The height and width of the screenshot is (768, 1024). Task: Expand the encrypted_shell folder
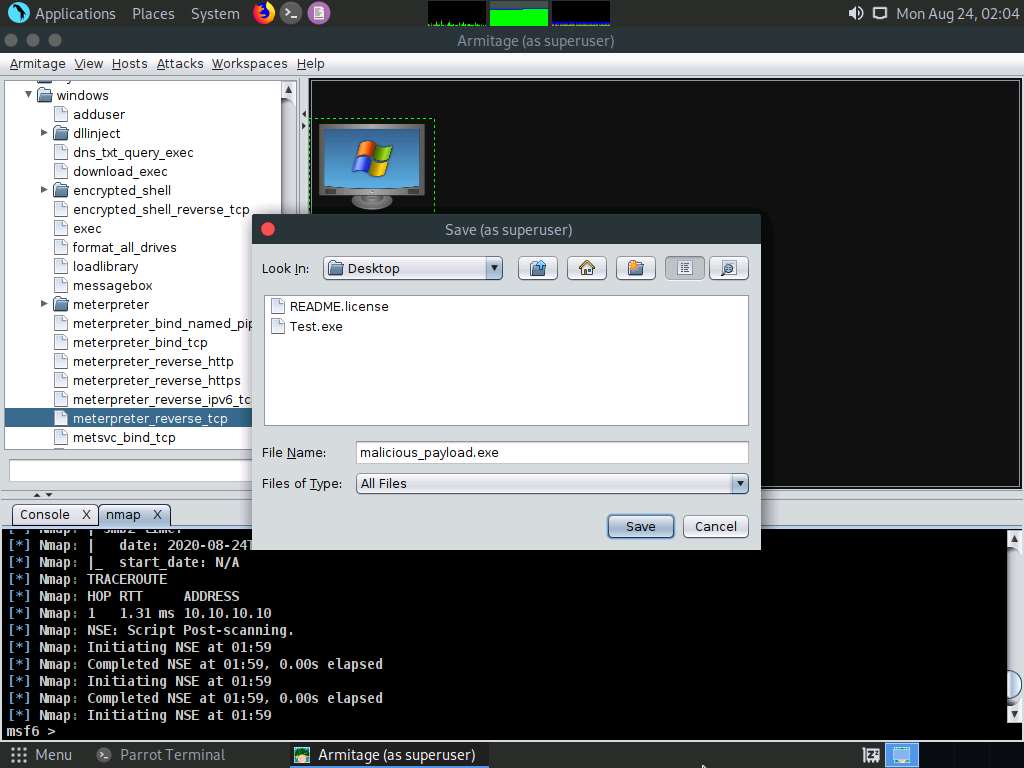point(44,189)
